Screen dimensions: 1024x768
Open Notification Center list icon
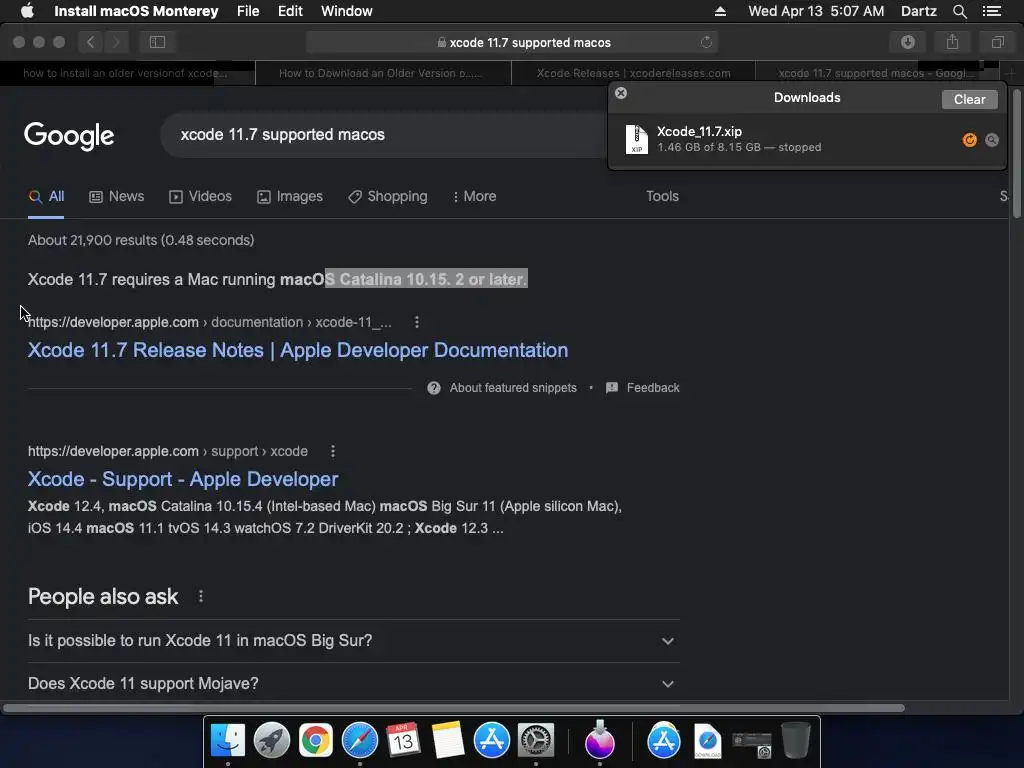click(x=991, y=11)
